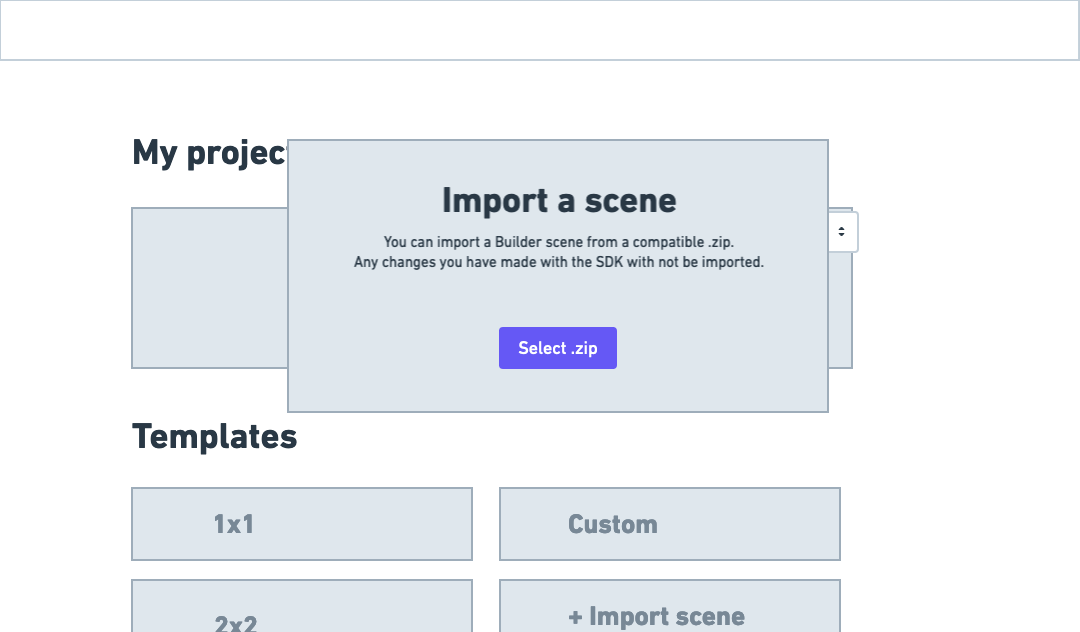
Task: Click the Import a scene heading
Action: pos(559,201)
